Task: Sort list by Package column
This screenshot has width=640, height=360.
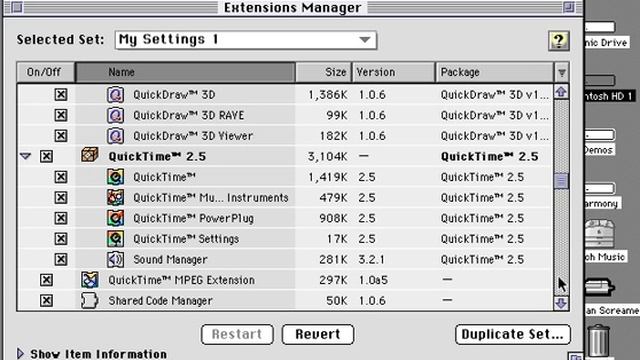Action: tap(495, 72)
